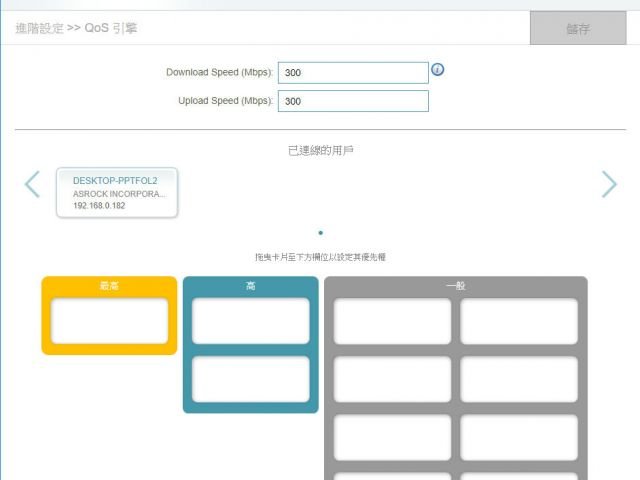
Task: Click the 192.168.0.182 IP address text
Action: (x=99, y=205)
